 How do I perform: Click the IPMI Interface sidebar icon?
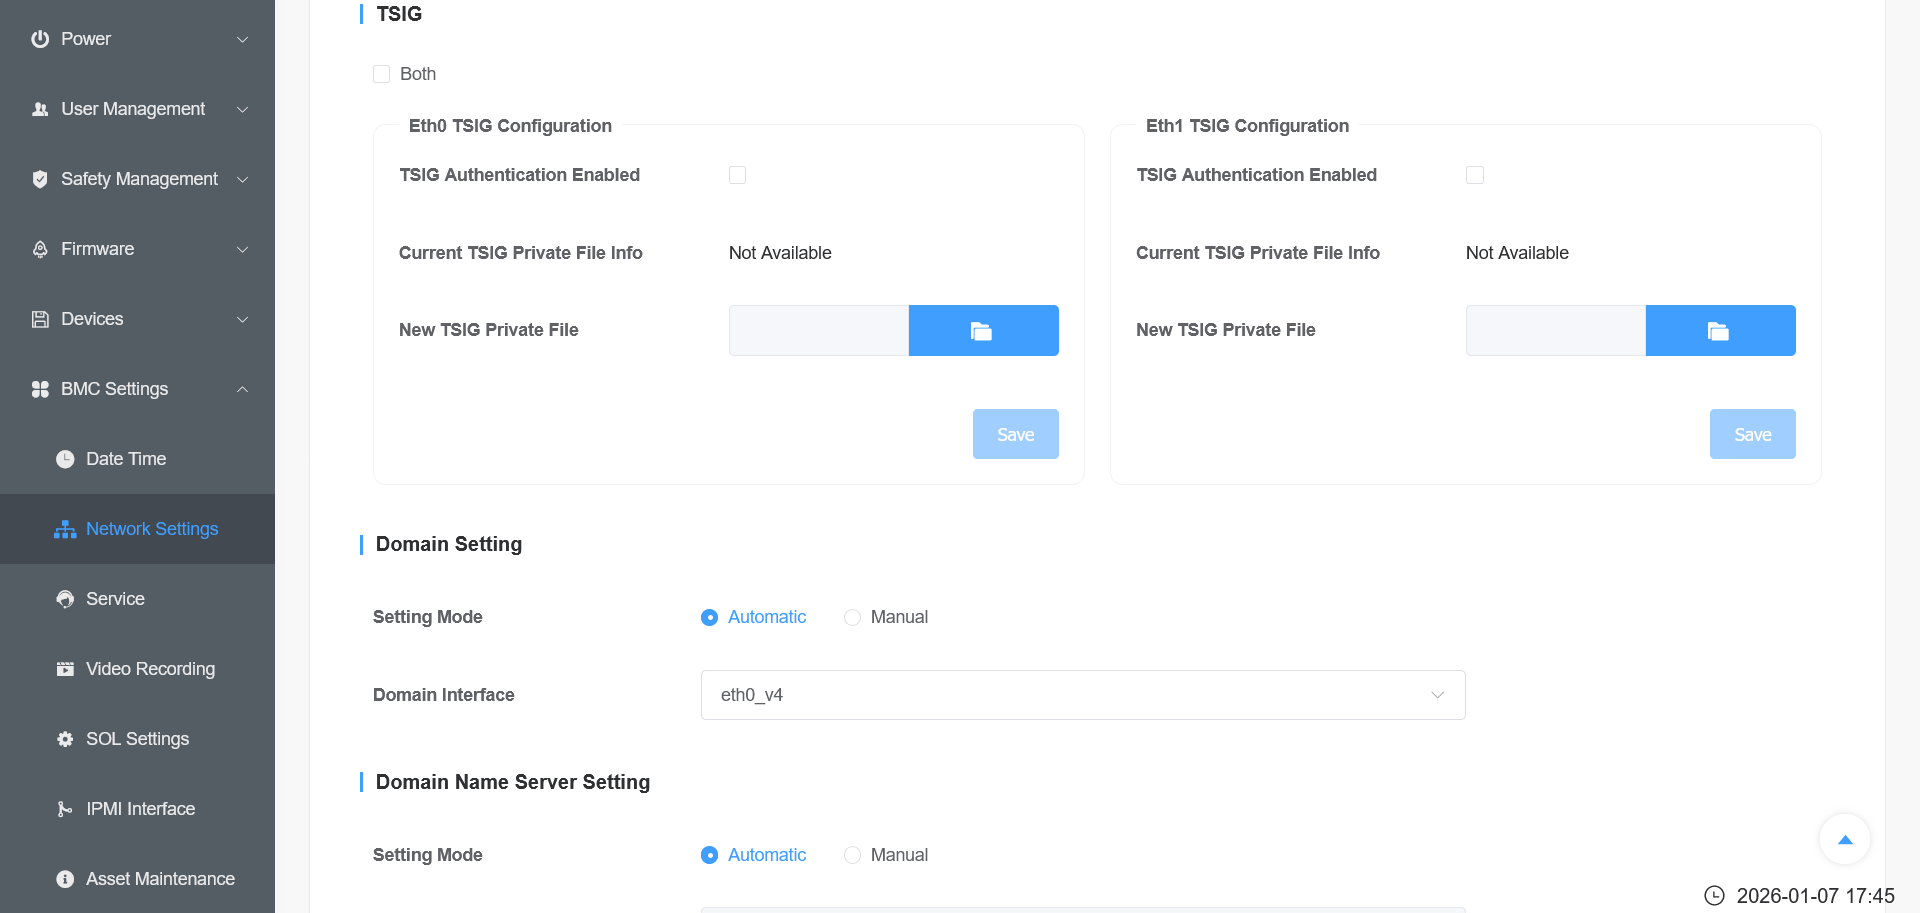65,809
